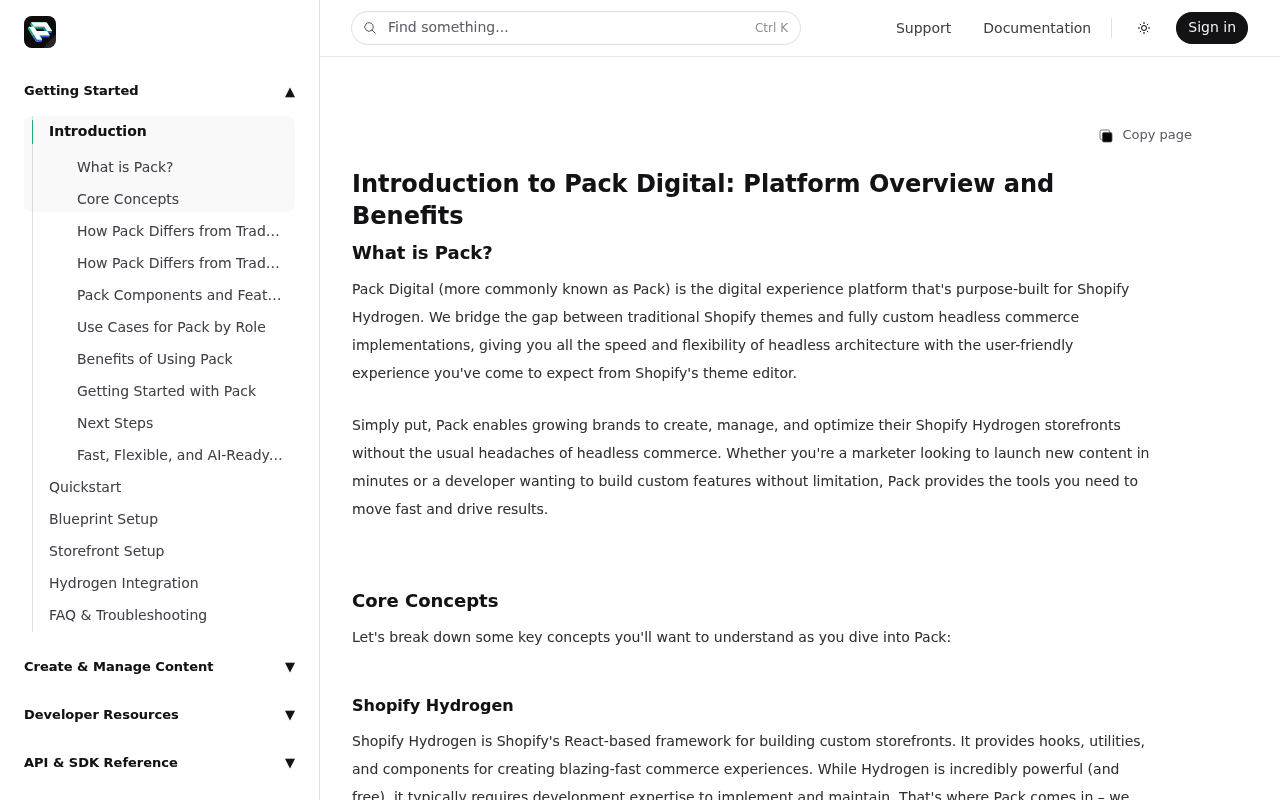Open the FAQ & Troubleshooting page

point(128,615)
